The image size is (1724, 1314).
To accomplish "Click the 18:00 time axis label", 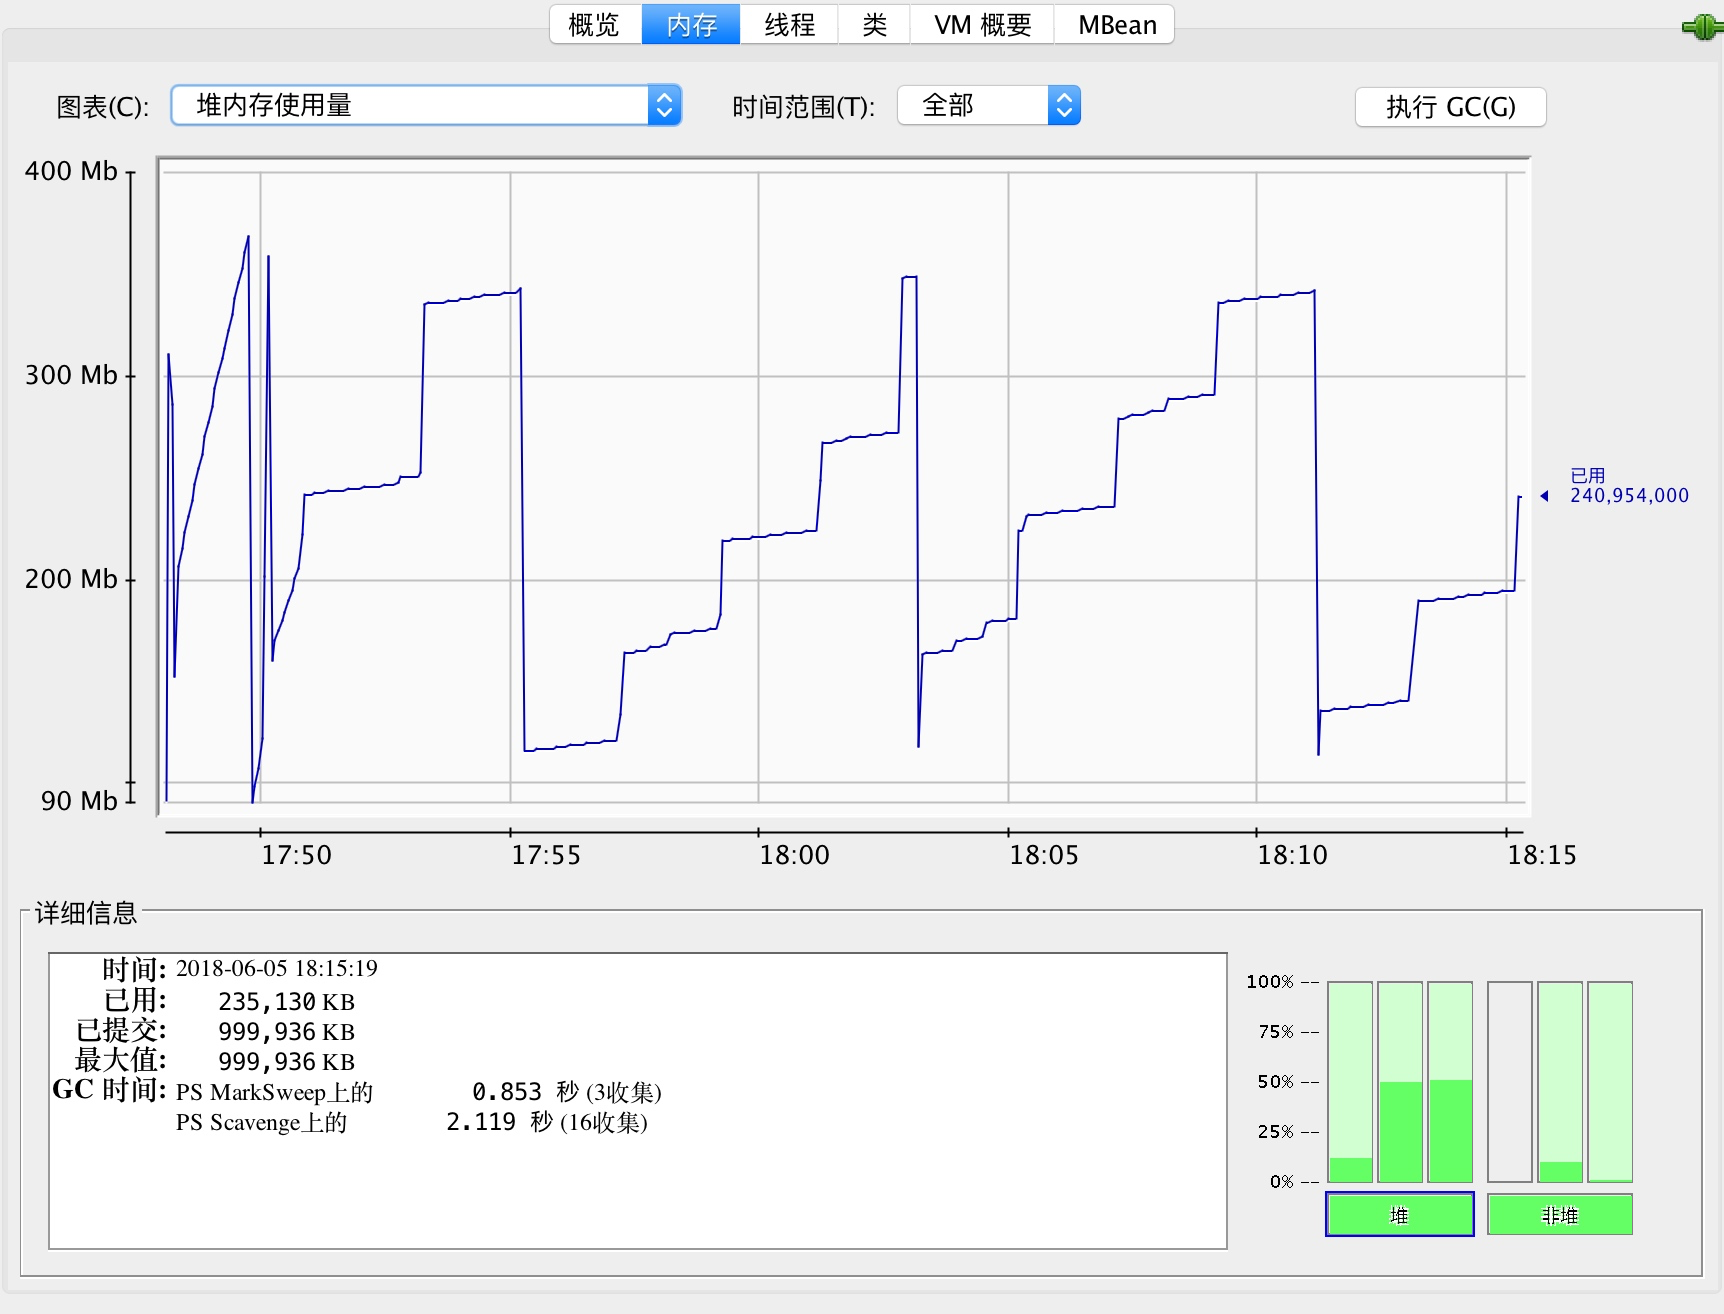I will click(794, 855).
